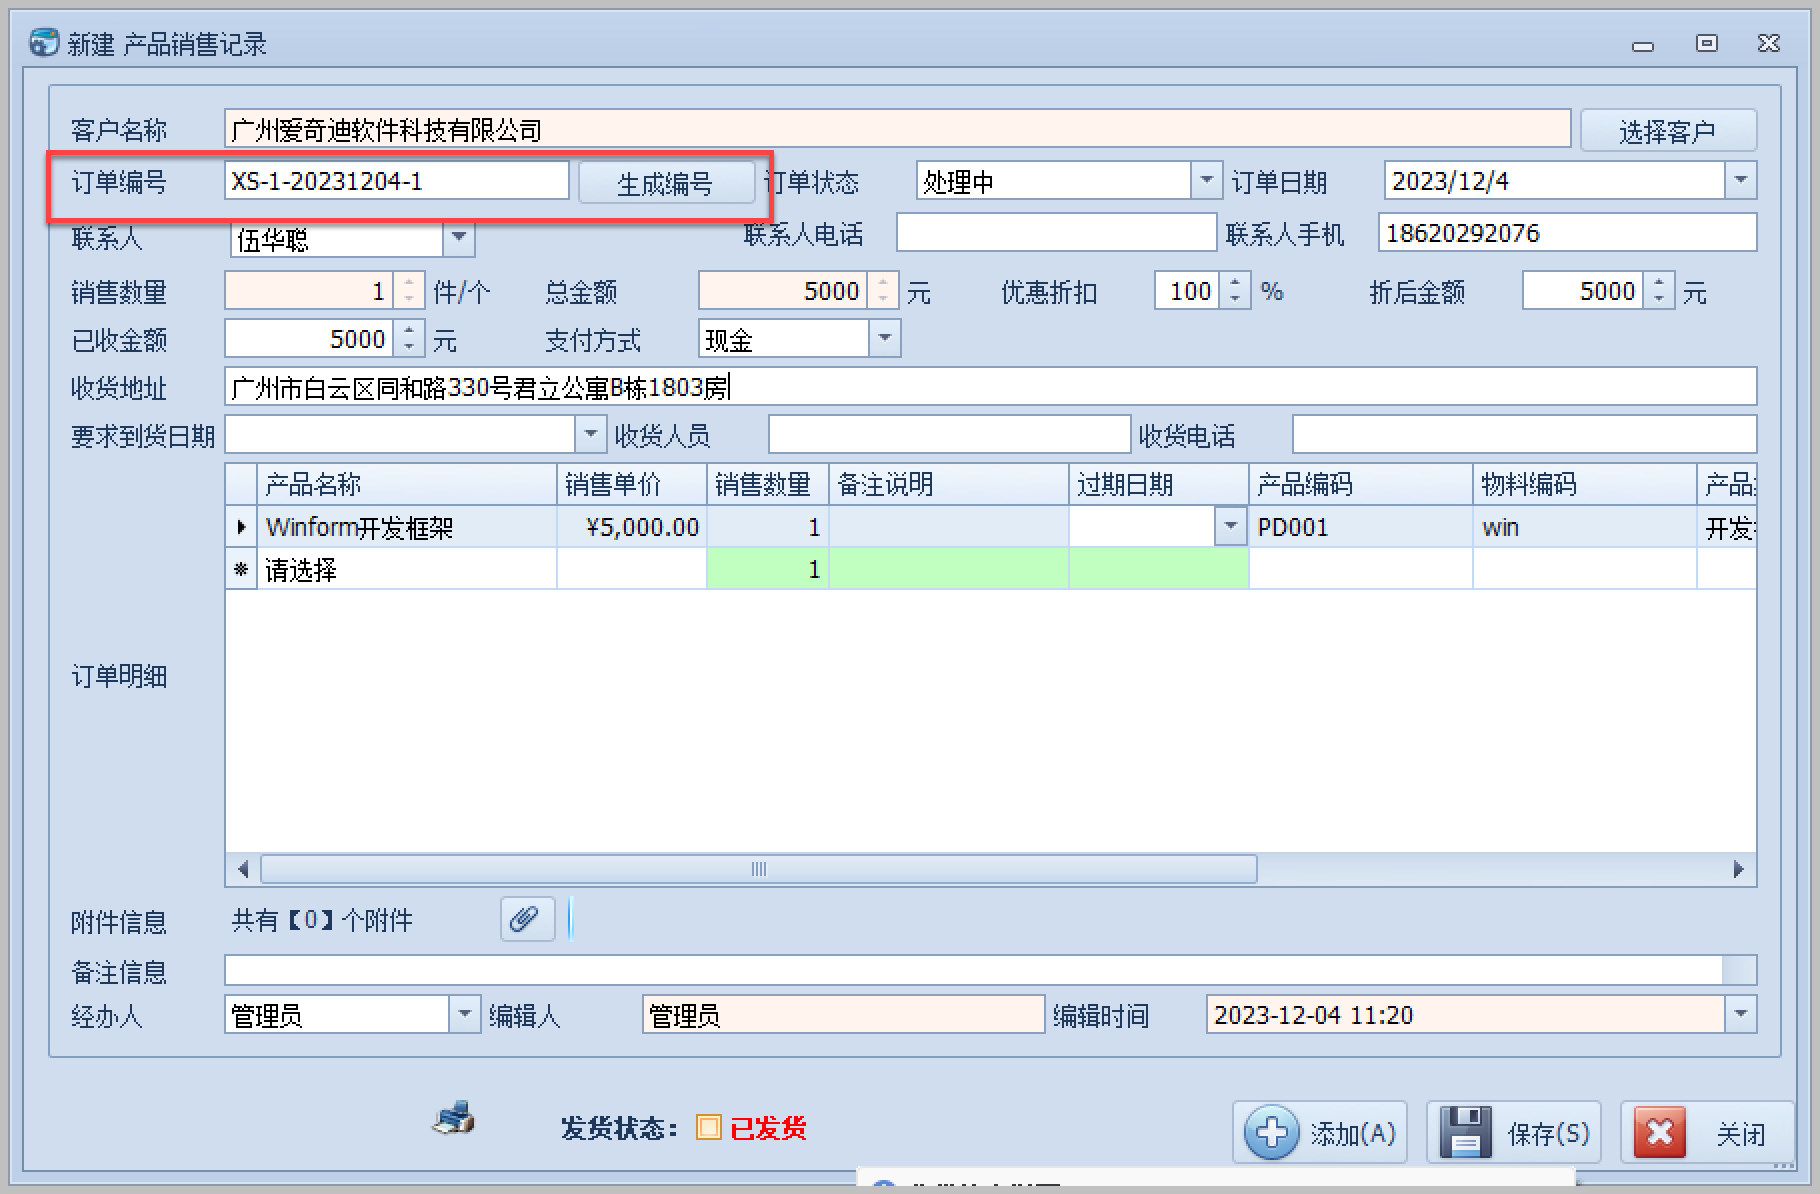Click the horizontal scrollbar thumb
1820x1194 pixels.
759,869
